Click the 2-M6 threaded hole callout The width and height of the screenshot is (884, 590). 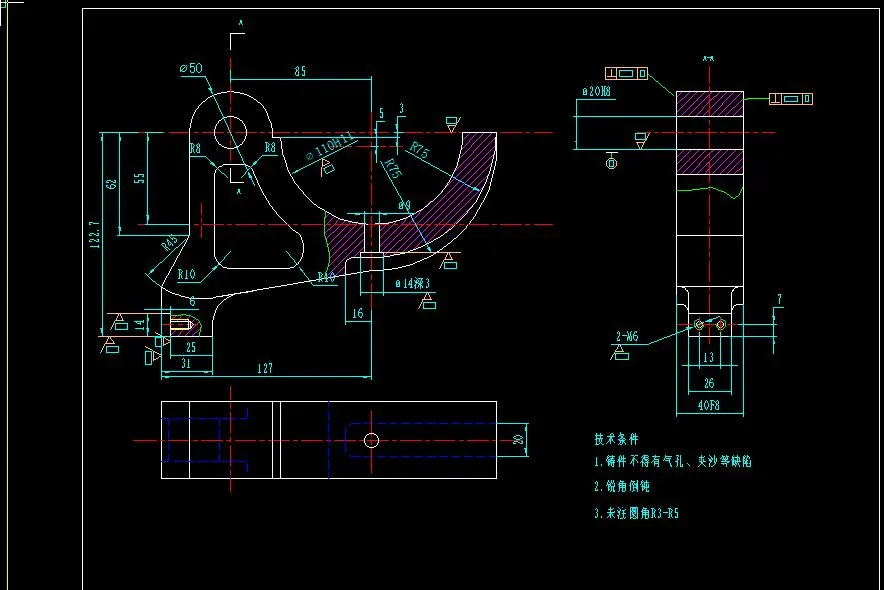(x=627, y=336)
